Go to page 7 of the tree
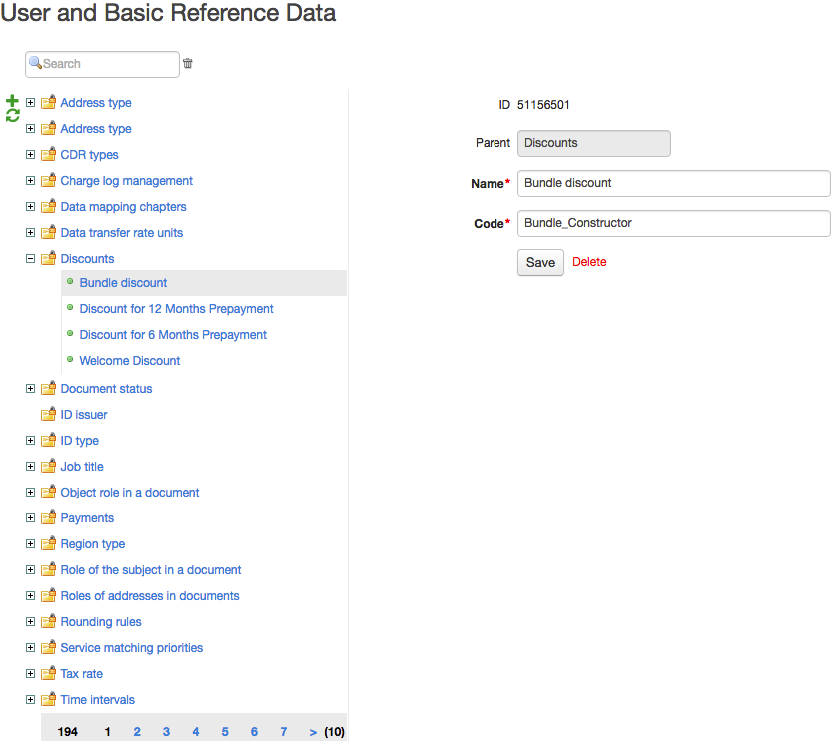The image size is (834, 745). tap(283, 732)
